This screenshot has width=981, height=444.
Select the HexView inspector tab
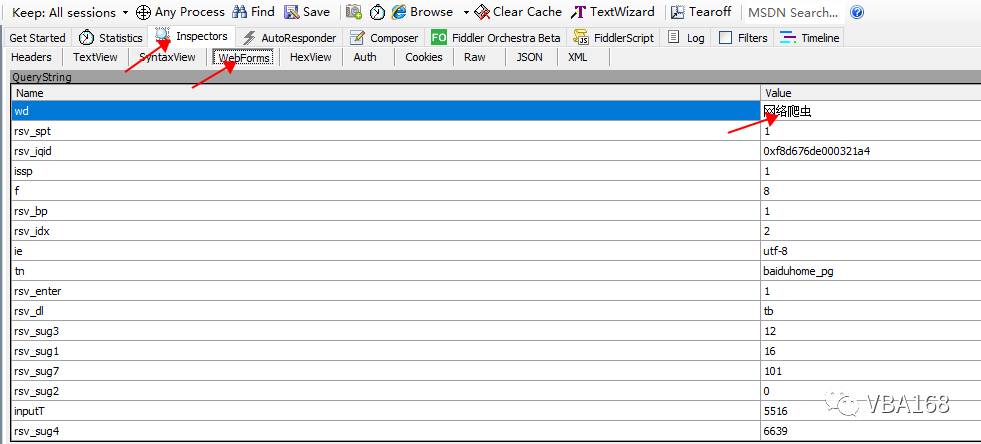[310, 57]
